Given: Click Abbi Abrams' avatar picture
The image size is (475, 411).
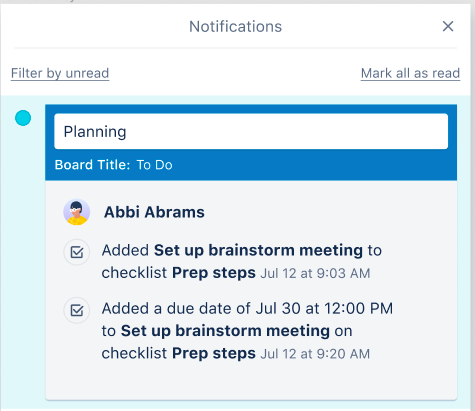Looking at the screenshot, I should (77, 212).
